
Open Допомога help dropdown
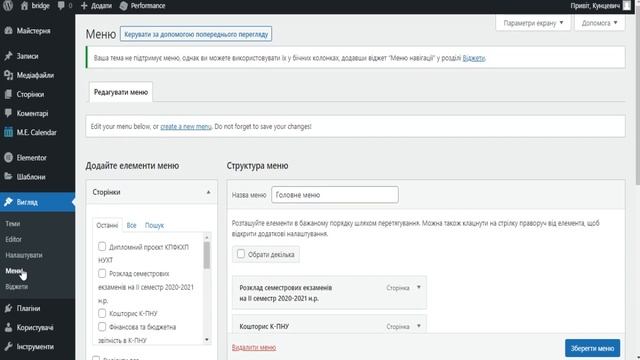pyautogui.click(x=600, y=23)
